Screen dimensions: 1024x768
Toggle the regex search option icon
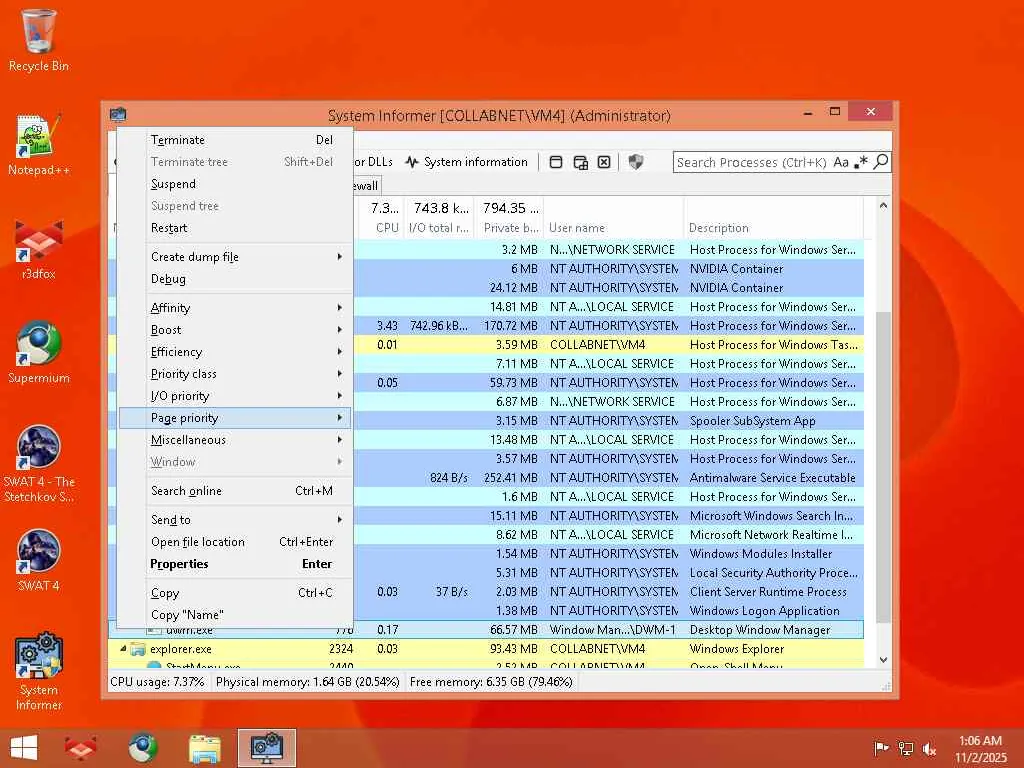click(861, 161)
